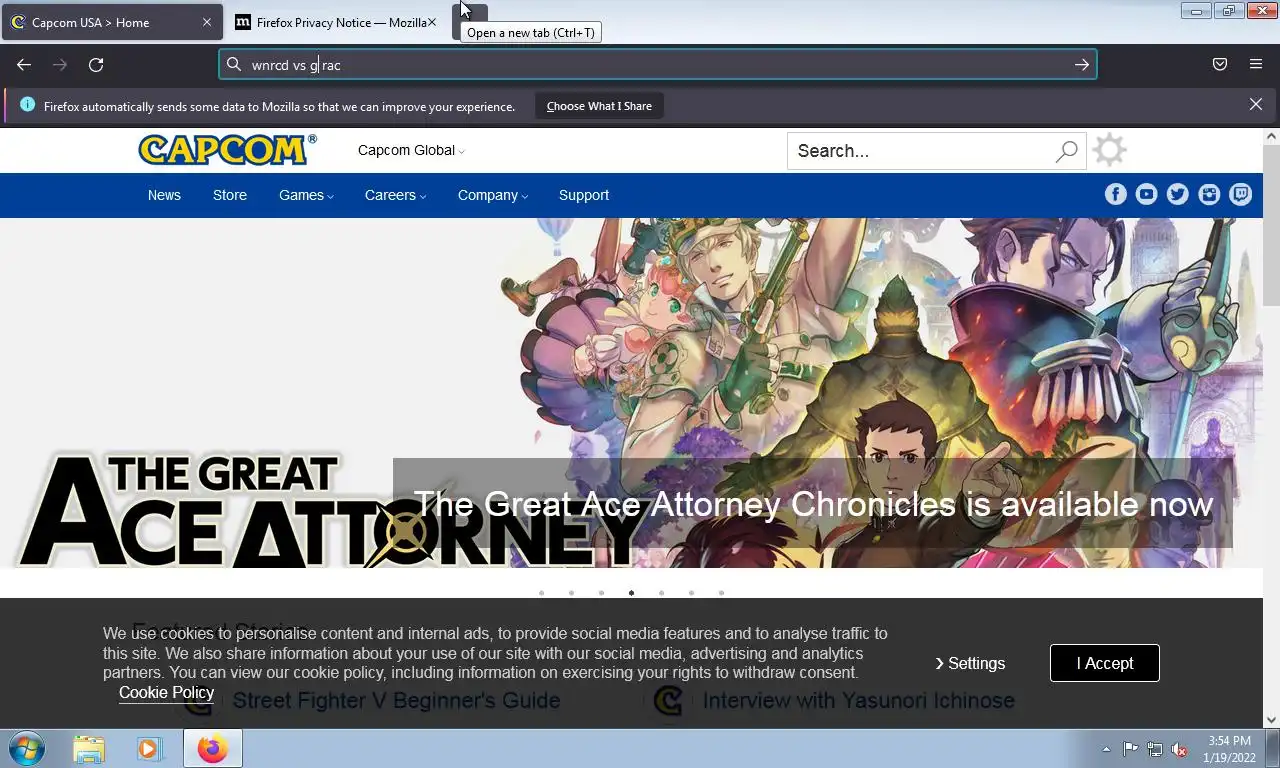Open the Support menu item
This screenshot has height=768, width=1280.
pos(584,195)
